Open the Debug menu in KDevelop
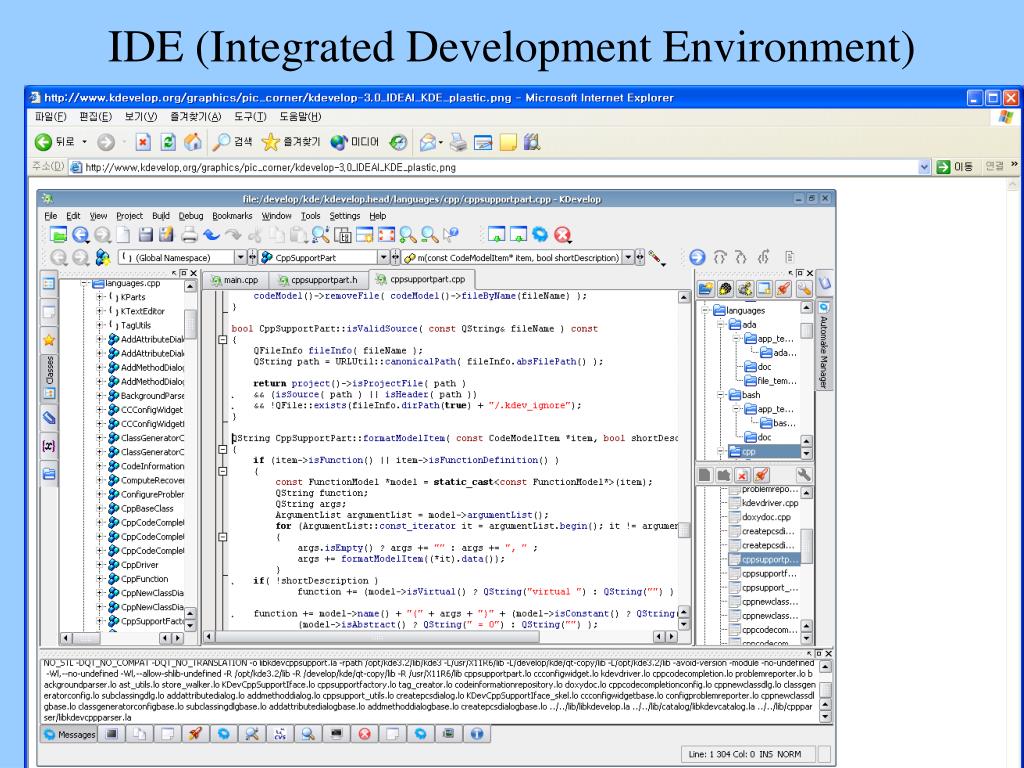 pyautogui.click(x=190, y=215)
